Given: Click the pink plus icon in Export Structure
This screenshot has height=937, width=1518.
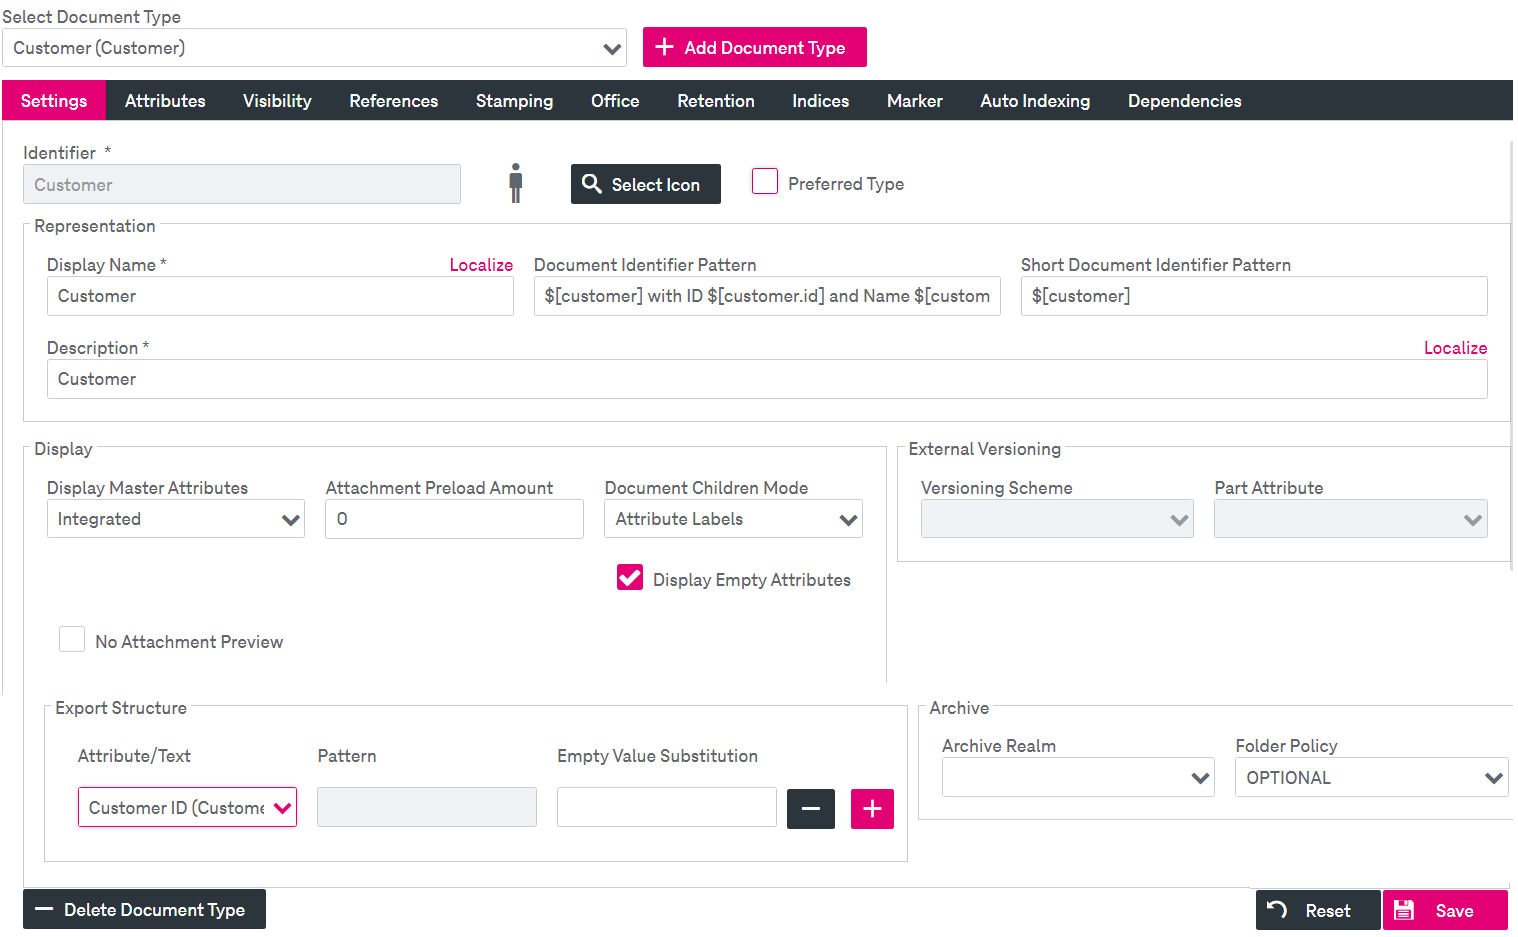Looking at the screenshot, I should tap(871, 809).
